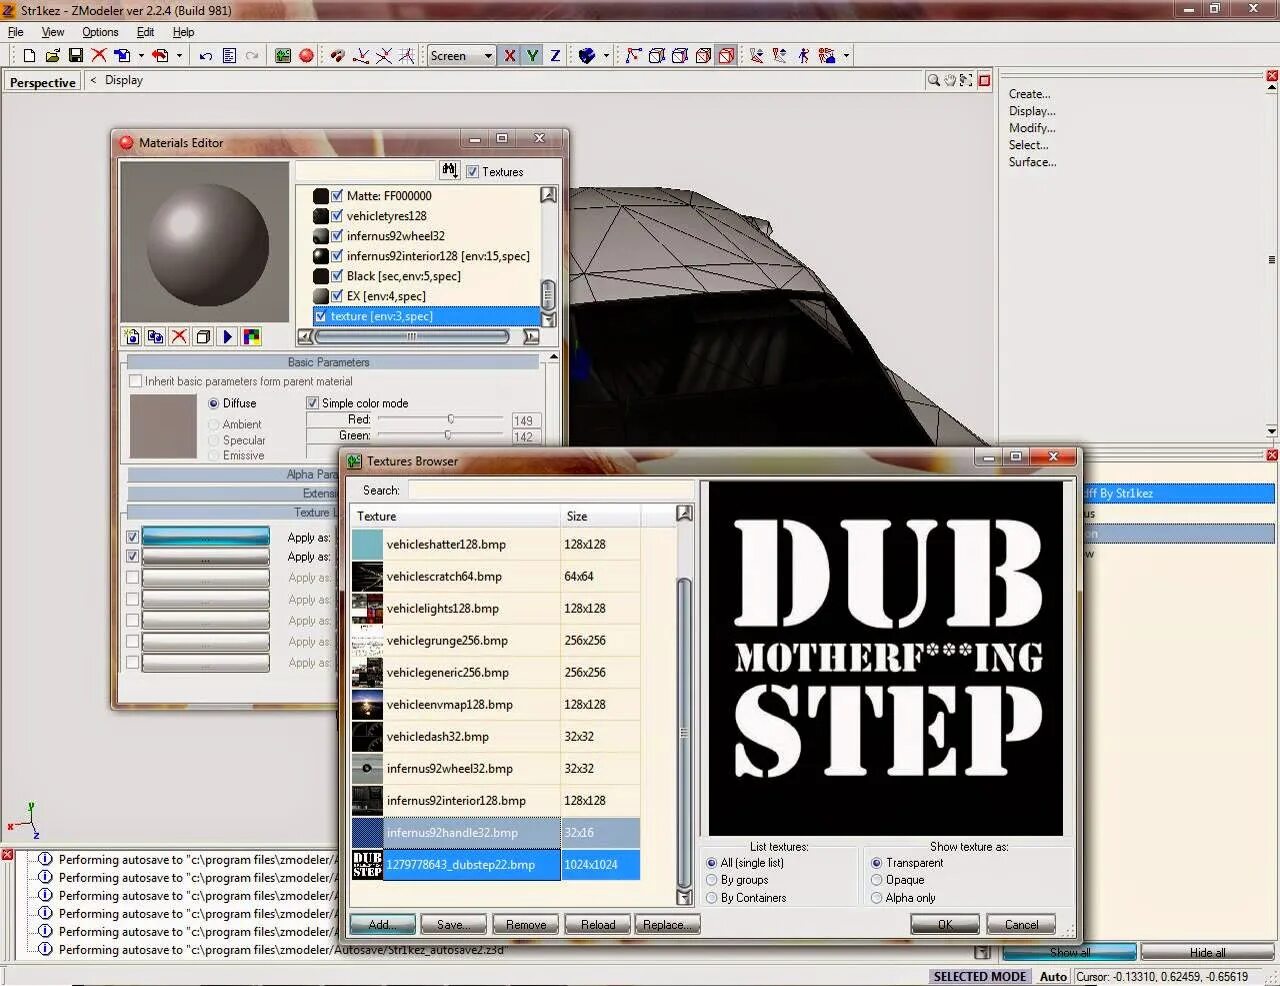1280x986 pixels.
Task: Click the Perspective viewport tab
Action: click(x=42, y=82)
